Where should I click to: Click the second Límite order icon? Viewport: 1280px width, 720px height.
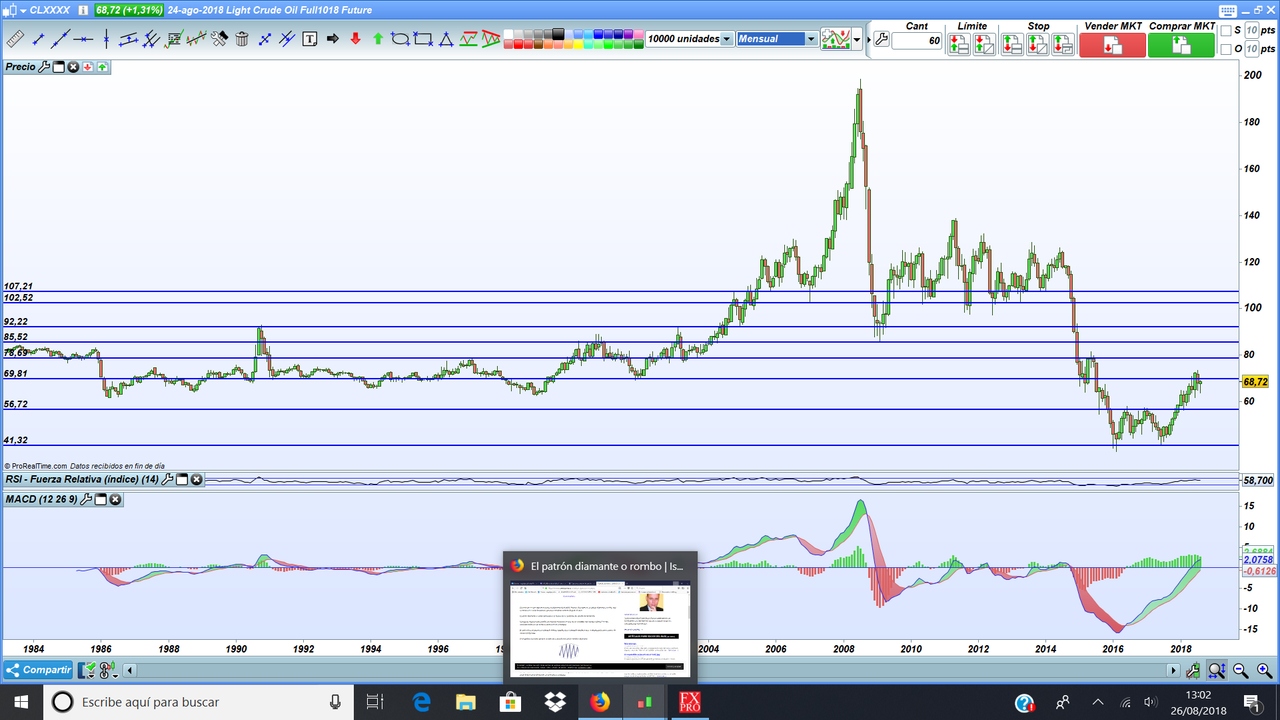[x=984, y=45]
